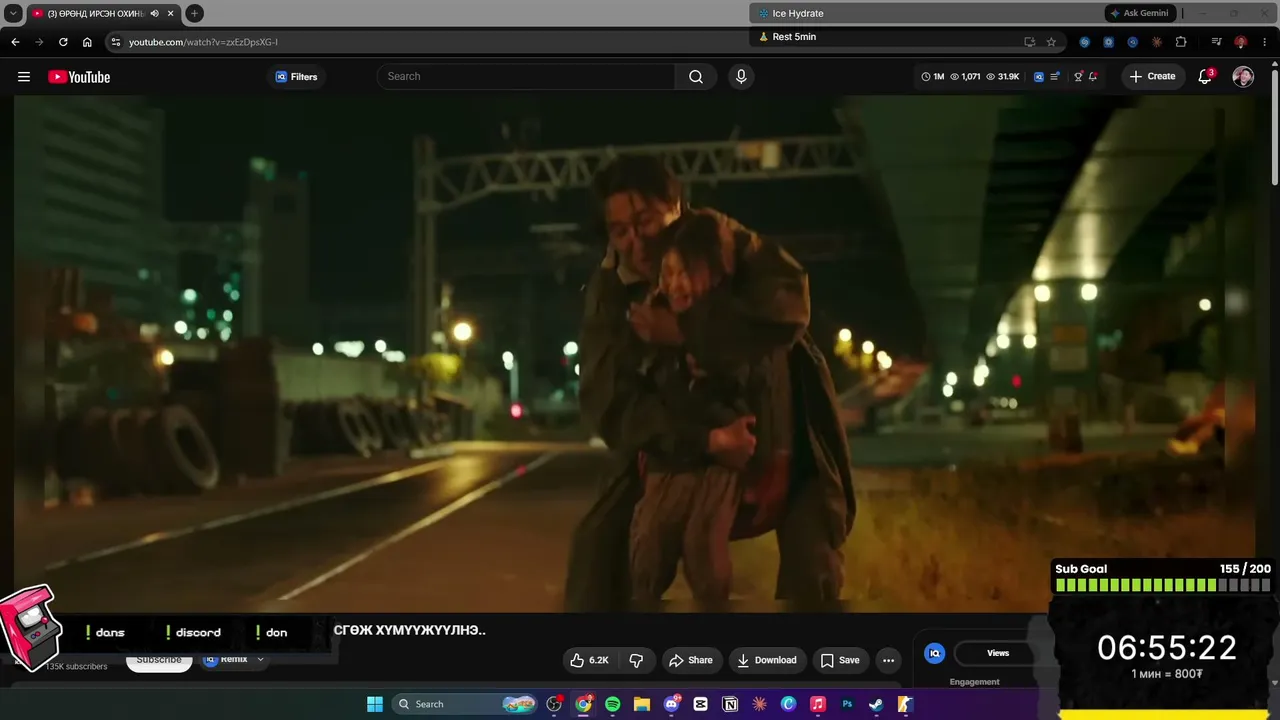Open the YouTube account avatar menu

click(1243, 77)
